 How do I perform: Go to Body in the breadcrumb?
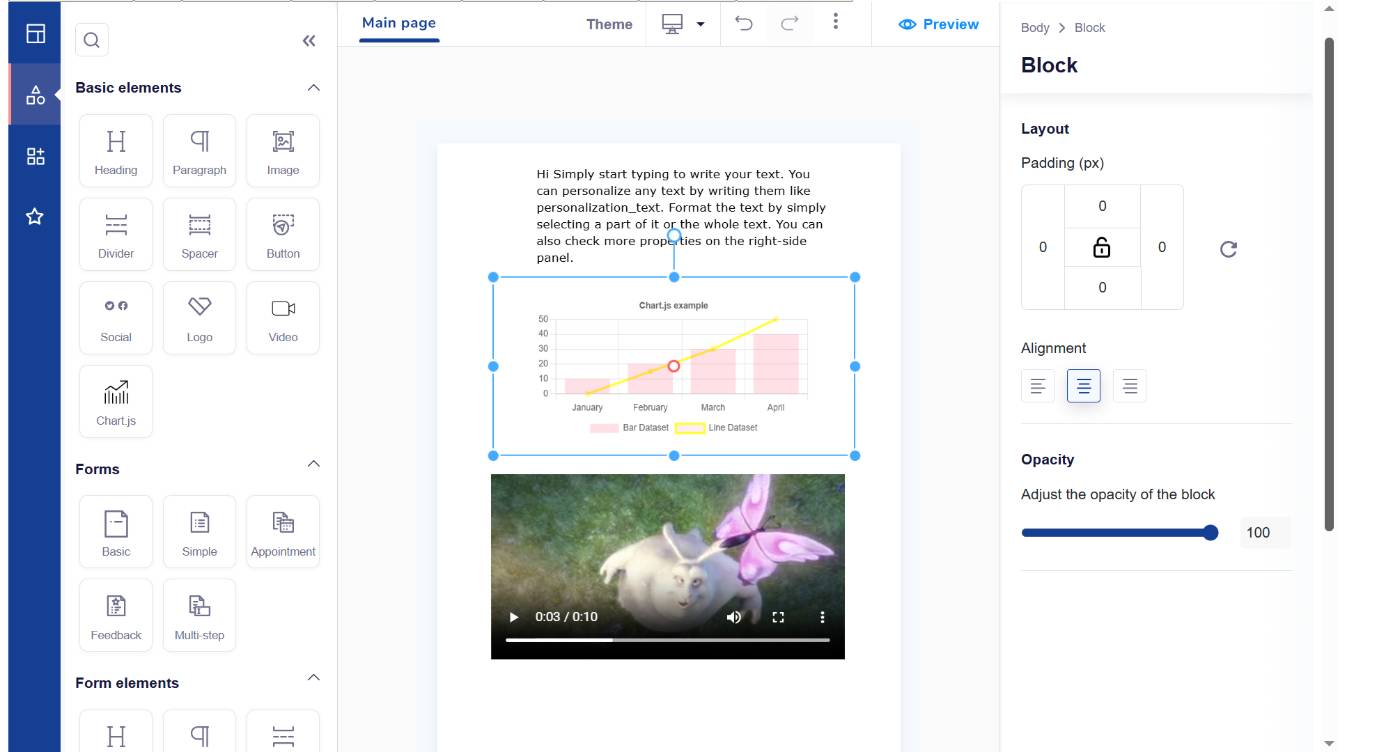[1035, 28]
